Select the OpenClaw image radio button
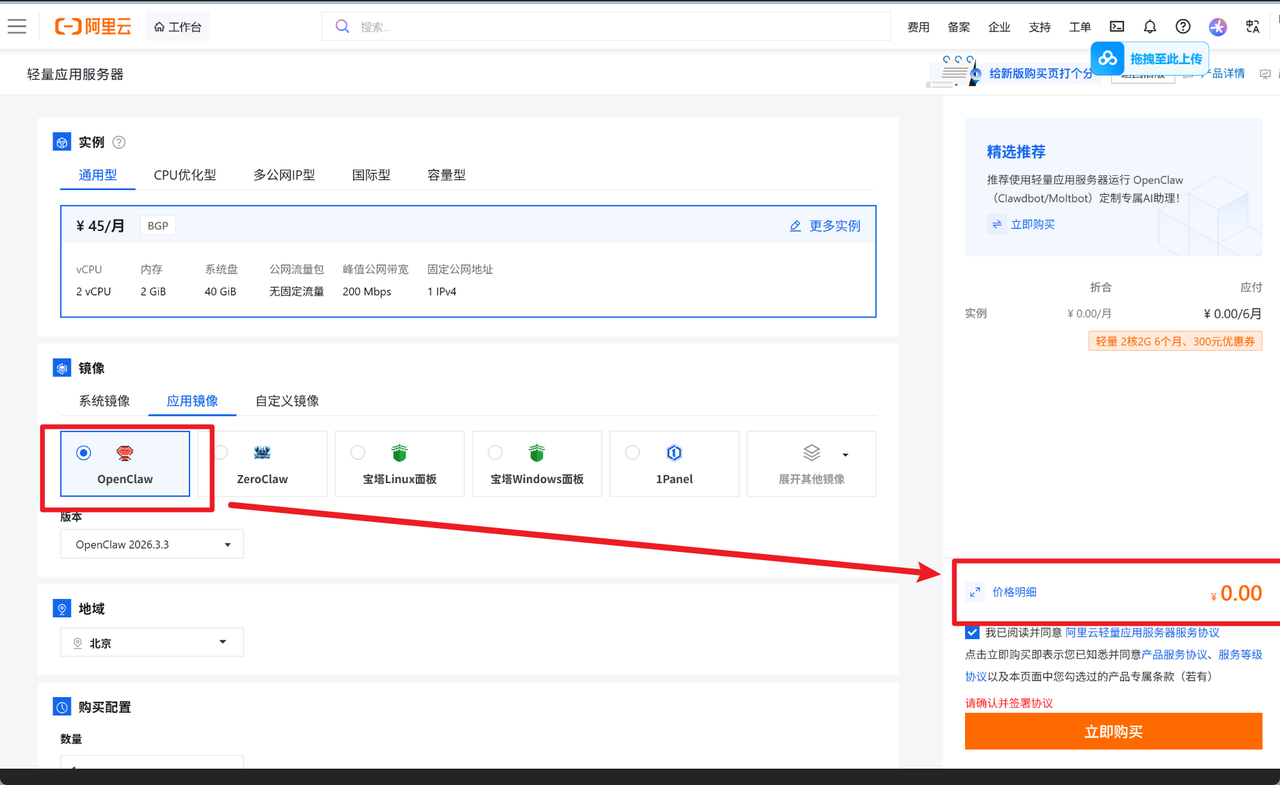Screen dimensions: 1280x785 [84, 453]
